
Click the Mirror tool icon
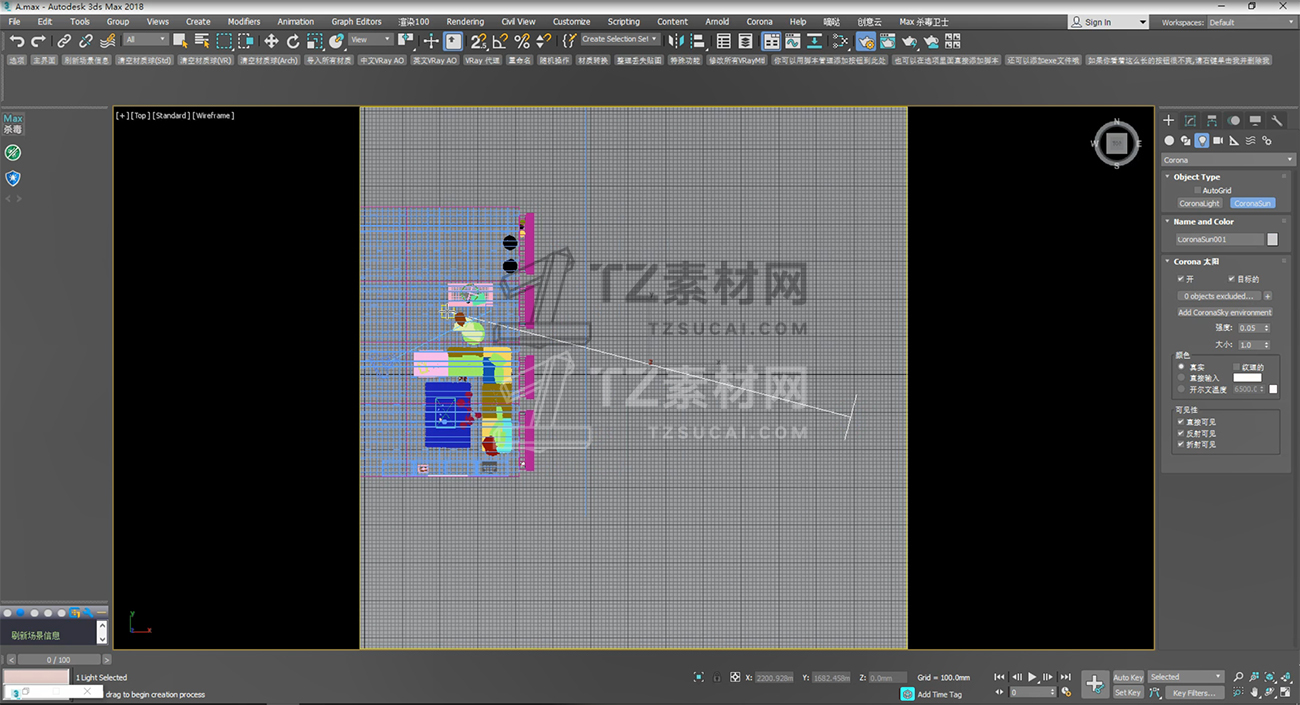click(676, 41)
